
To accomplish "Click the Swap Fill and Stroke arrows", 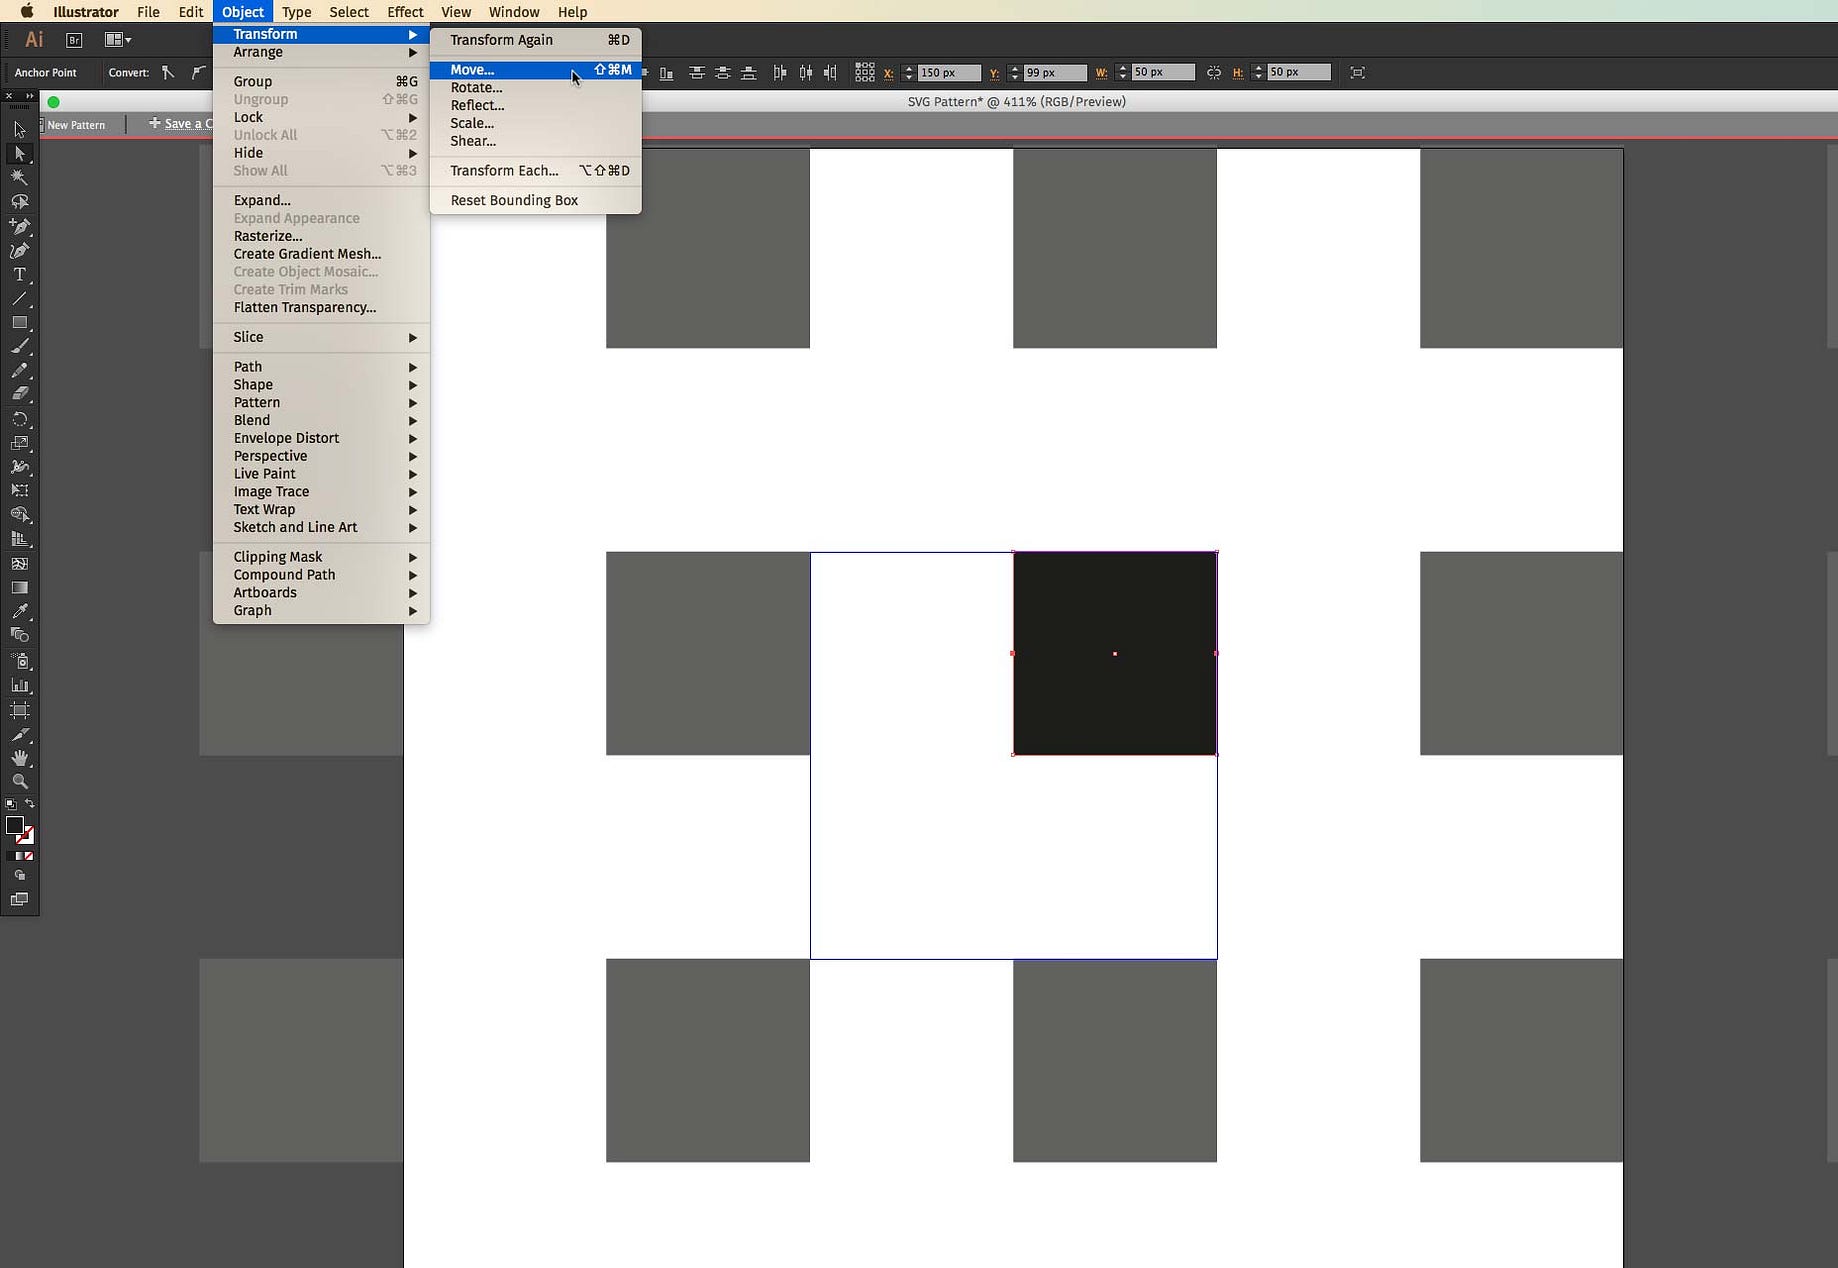I will (x=30, y=804).
